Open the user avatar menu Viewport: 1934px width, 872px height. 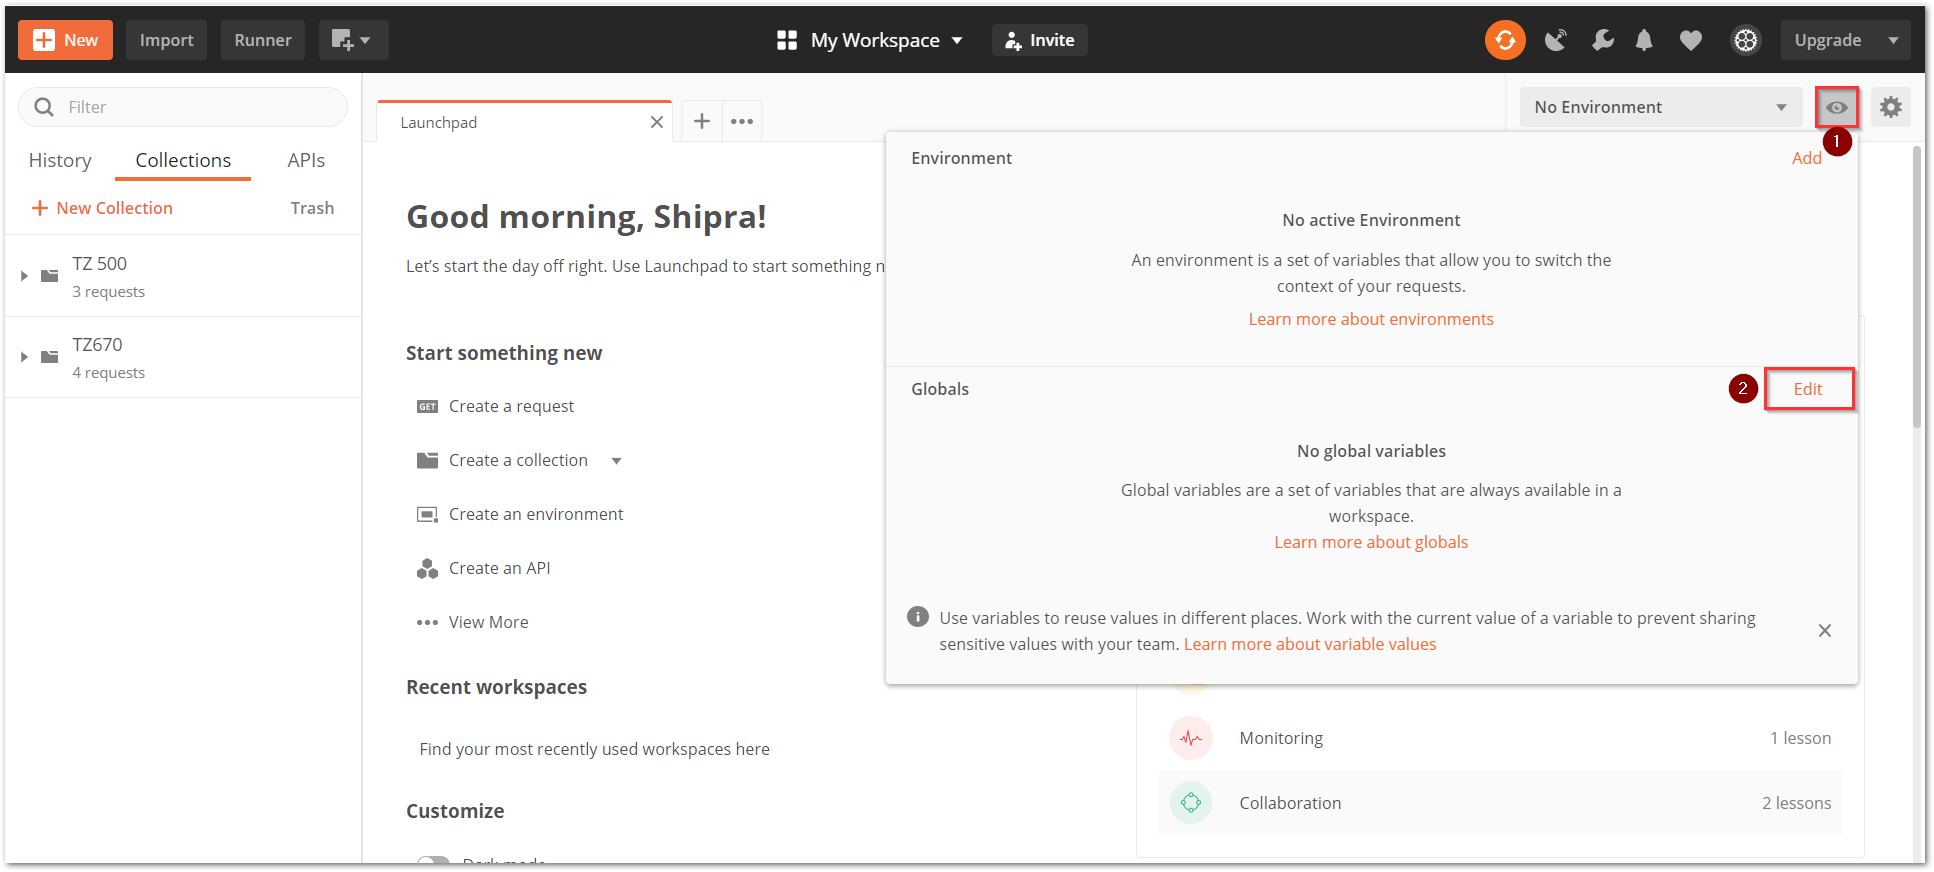click(1746, 40)
